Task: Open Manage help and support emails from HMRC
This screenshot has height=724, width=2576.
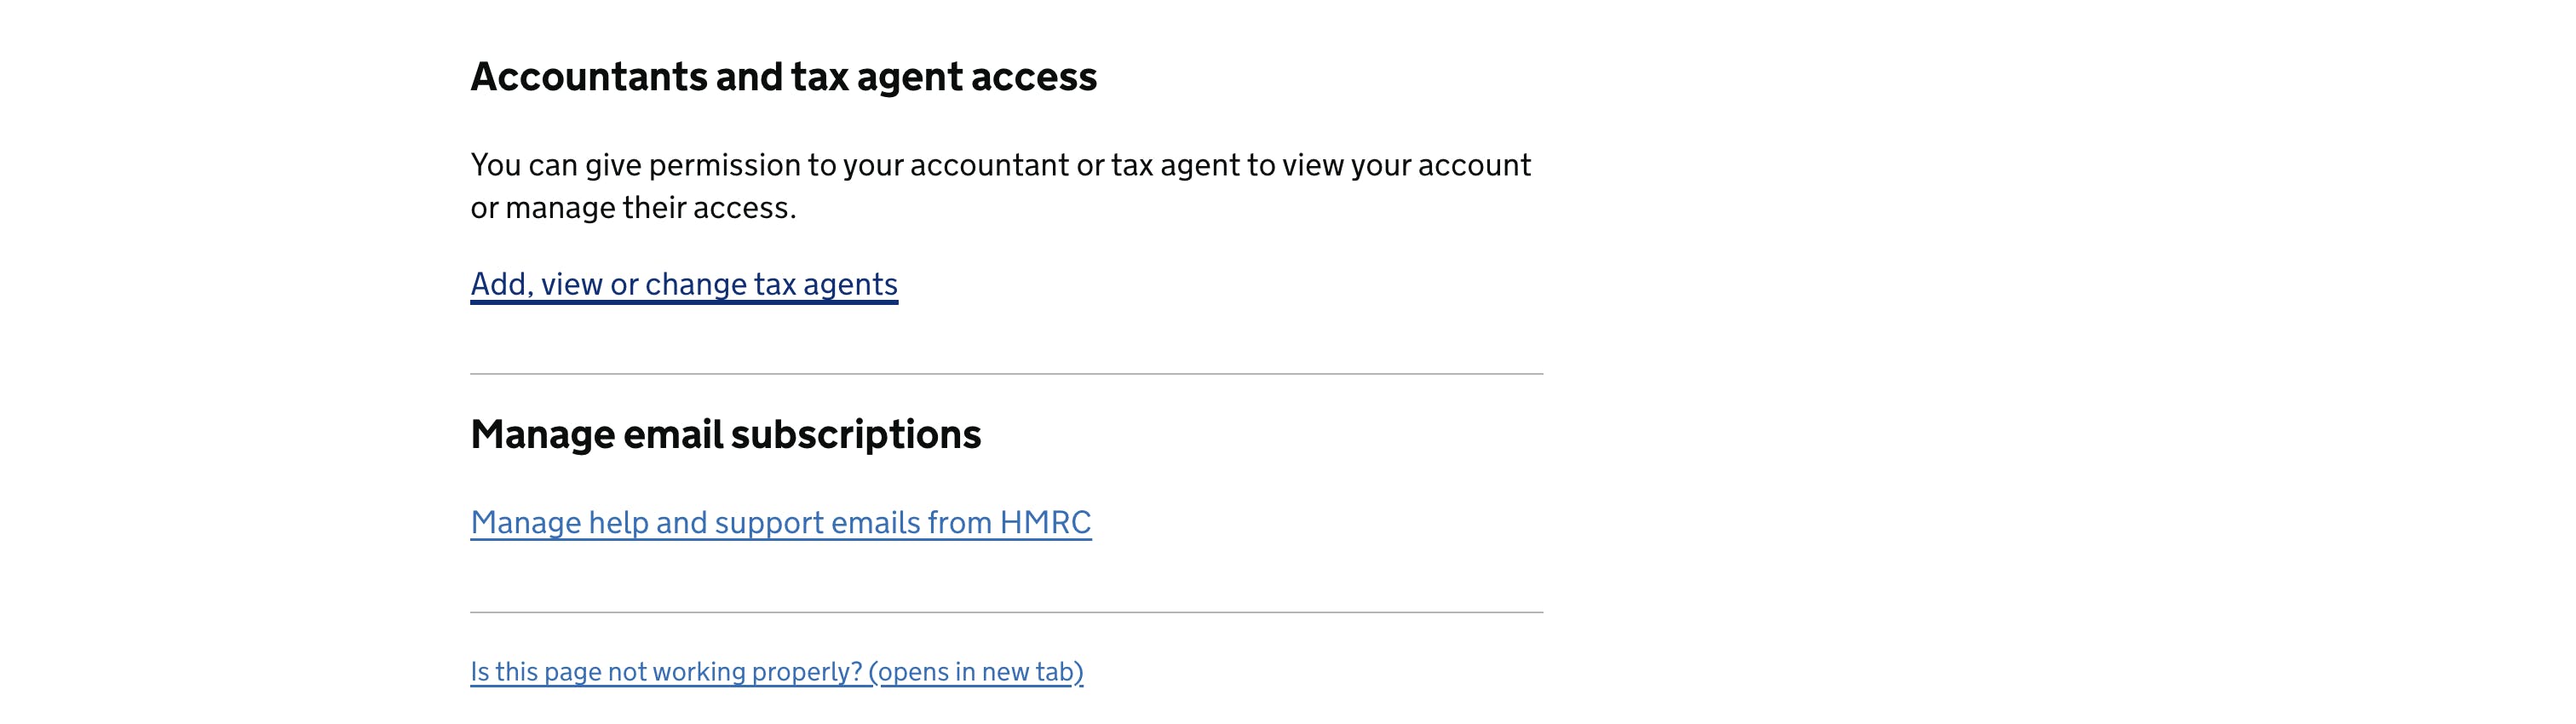Action: (x=780, y=522)
